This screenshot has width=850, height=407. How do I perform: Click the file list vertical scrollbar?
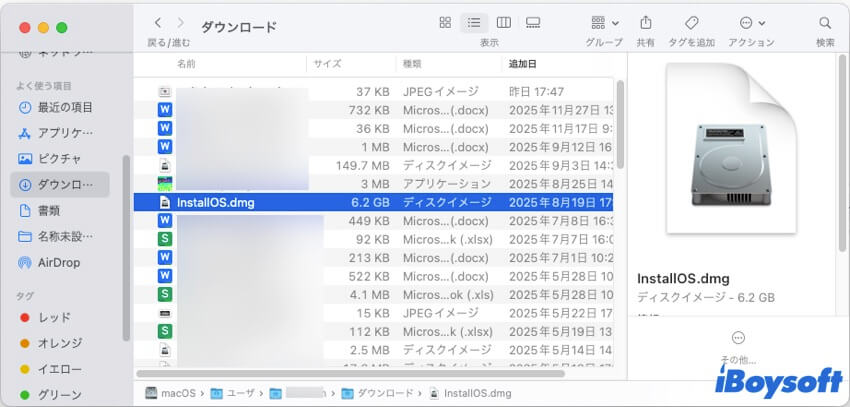[x=620, y=125]
